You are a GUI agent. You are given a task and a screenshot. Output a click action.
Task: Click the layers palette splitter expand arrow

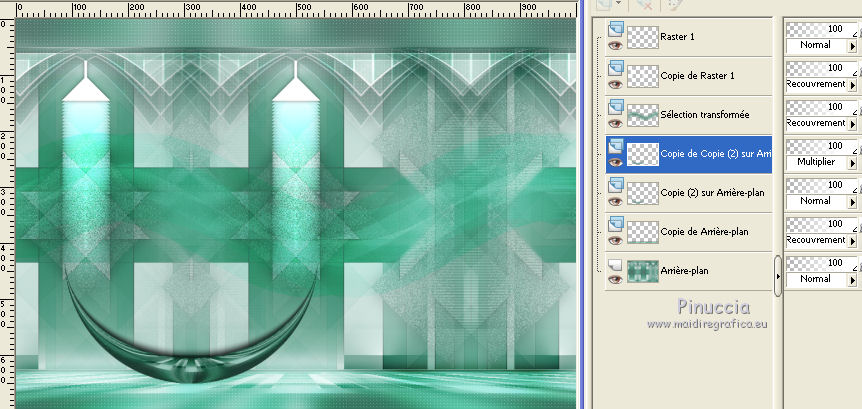tap(778, 276)
